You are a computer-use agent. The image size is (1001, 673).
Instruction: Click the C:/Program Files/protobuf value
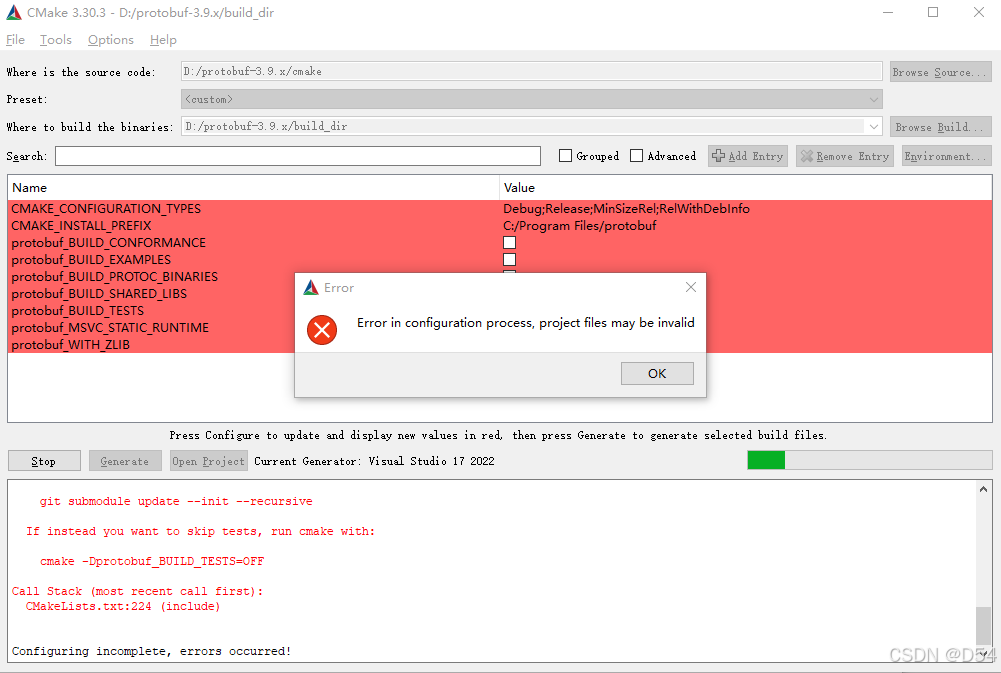(x=580, y=225)
